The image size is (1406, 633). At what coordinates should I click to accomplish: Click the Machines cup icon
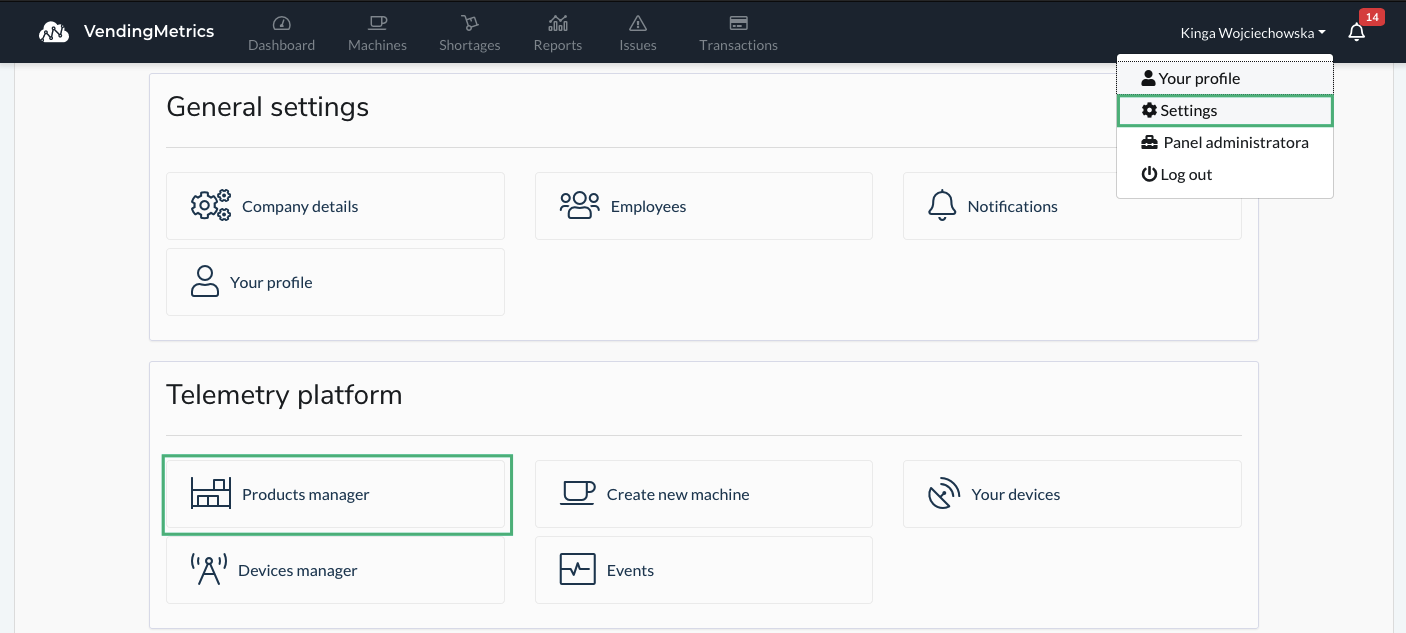[x=377, y=23]
